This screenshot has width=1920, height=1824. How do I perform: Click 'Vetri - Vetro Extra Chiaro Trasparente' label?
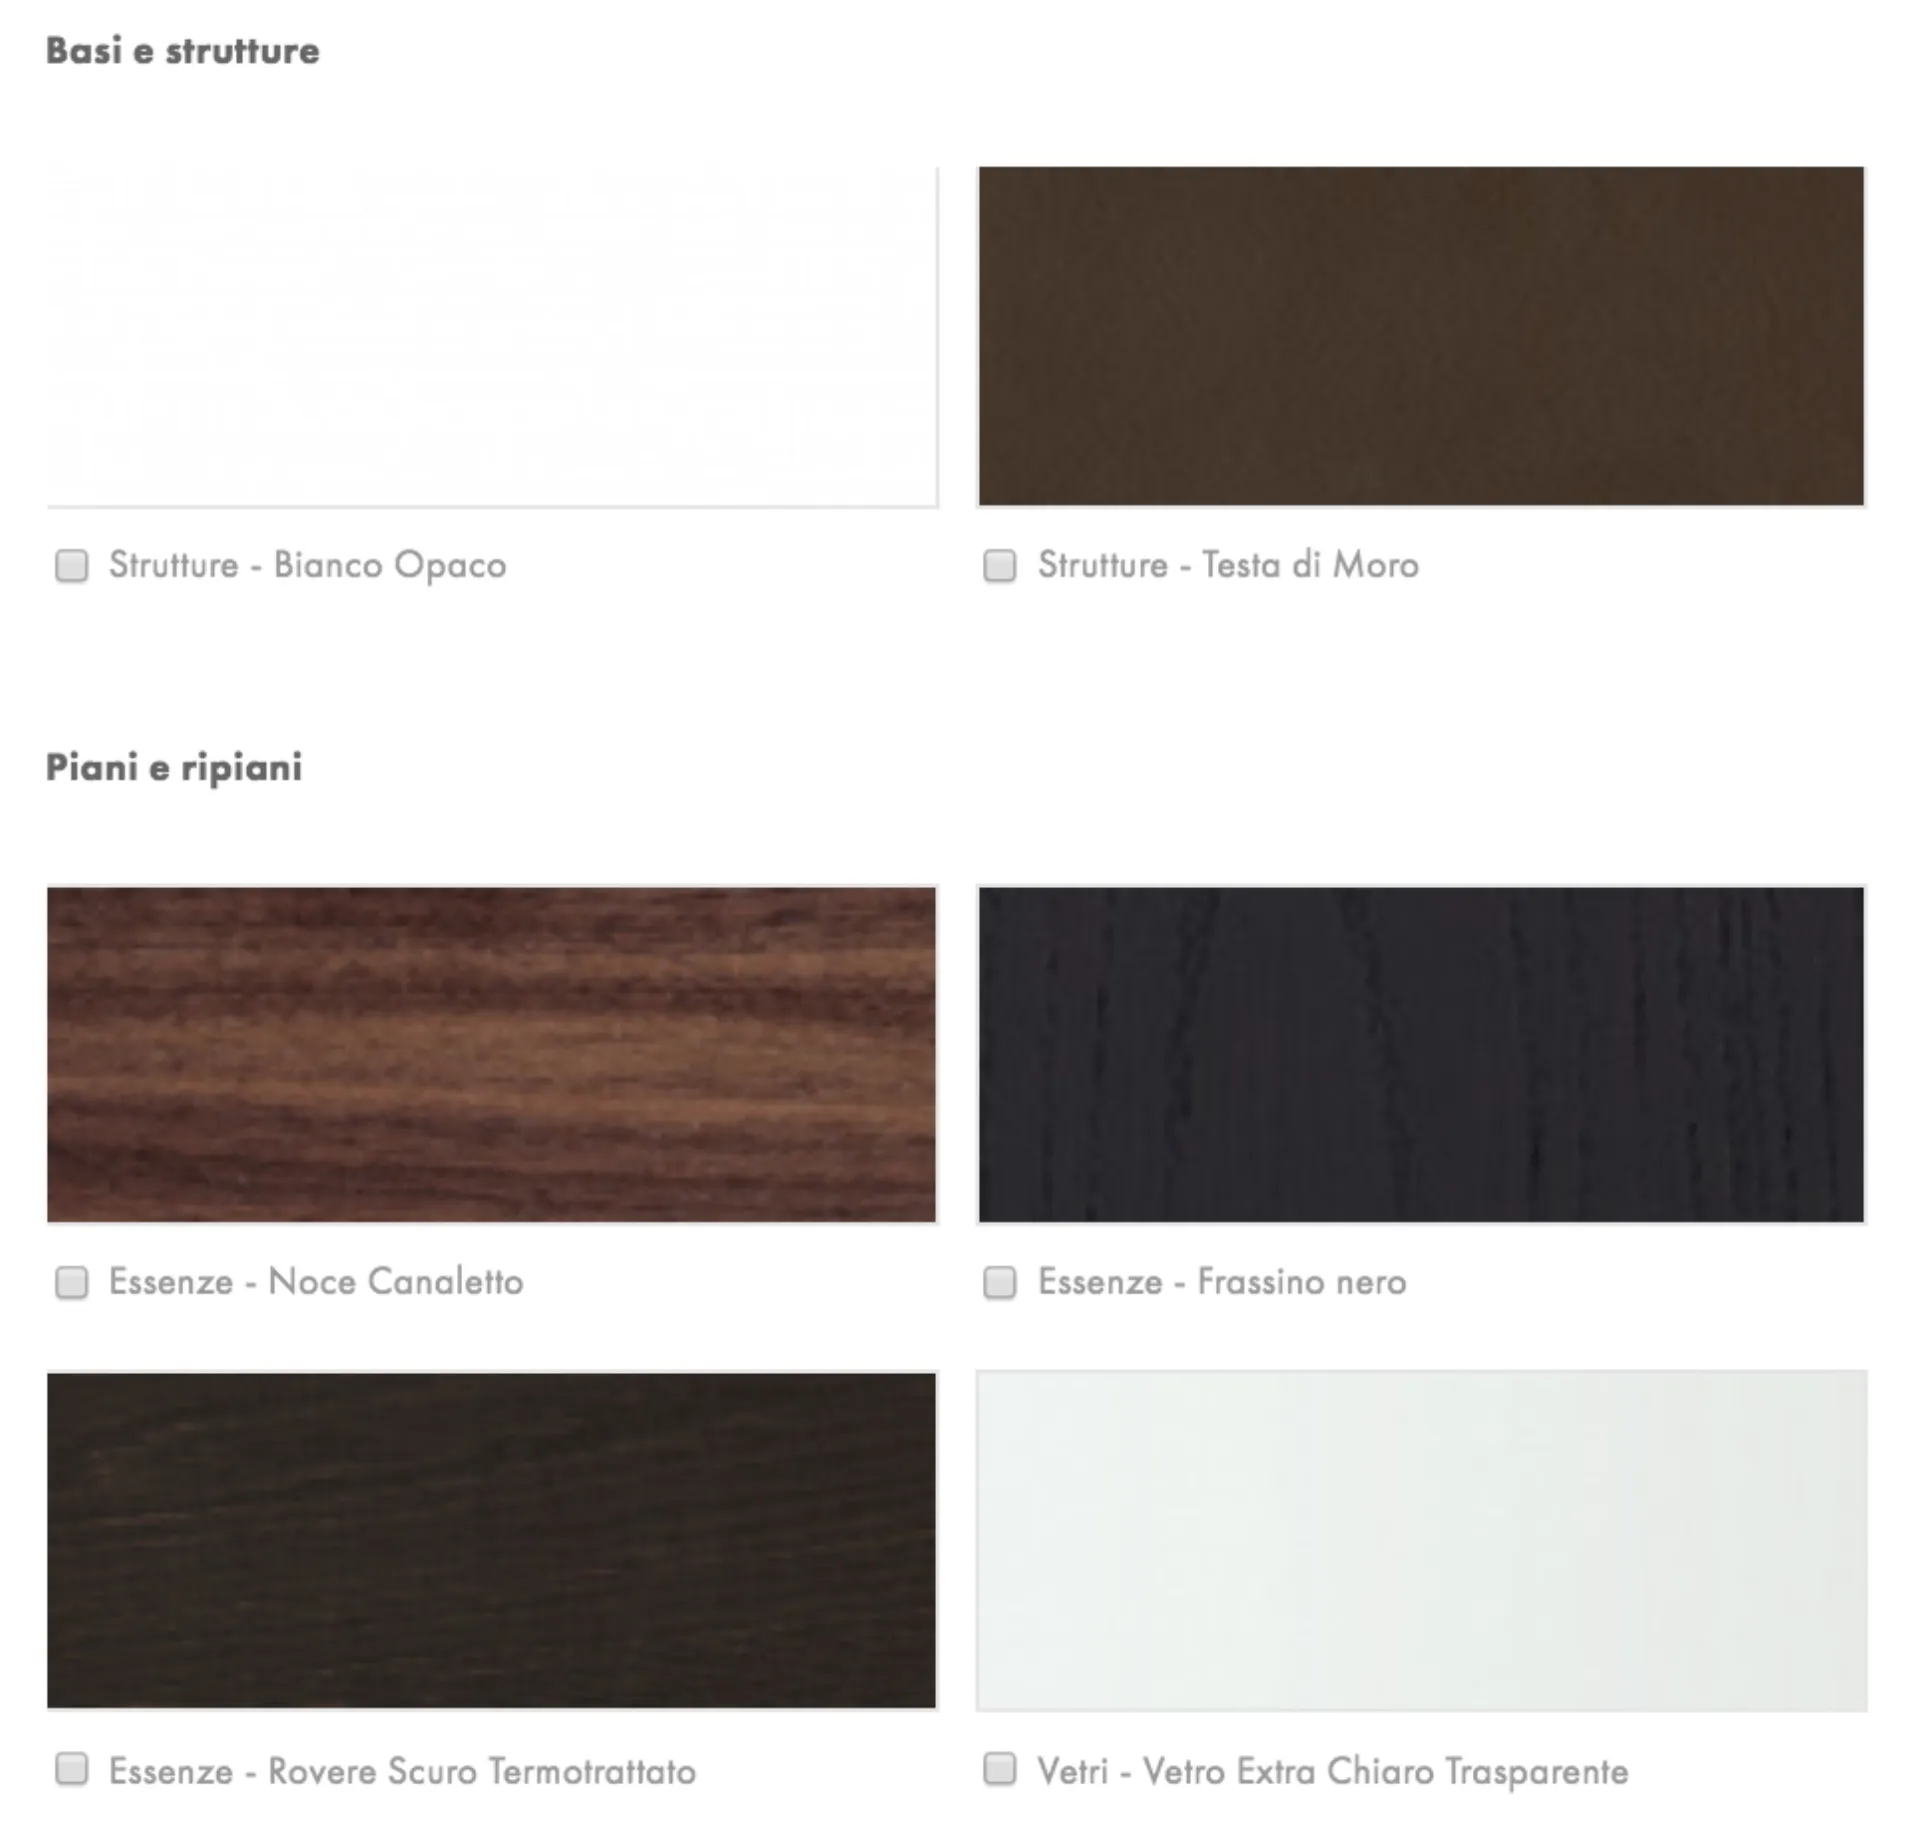(x=1333, y=1771)
